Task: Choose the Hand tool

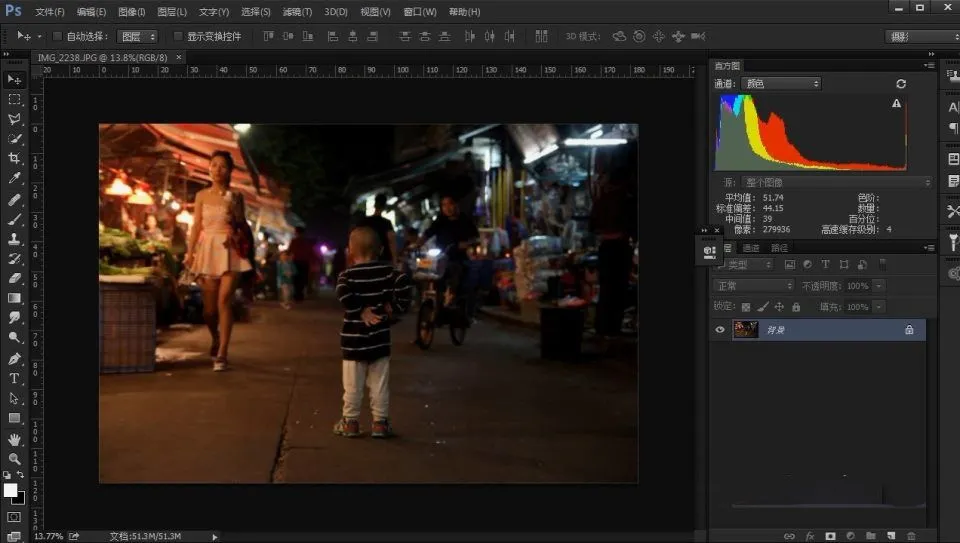Action: click(14, 438)
